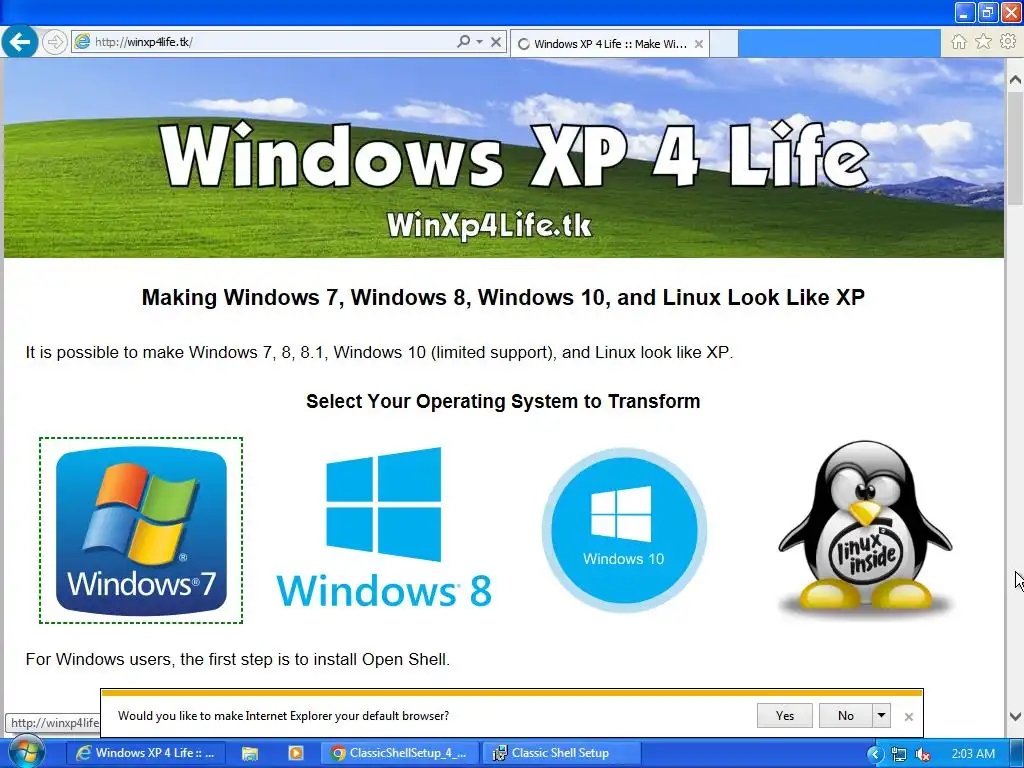Open Favorites star icon
The height and width of the screenshot is (768, 1024).
click(x=983, y=42)
